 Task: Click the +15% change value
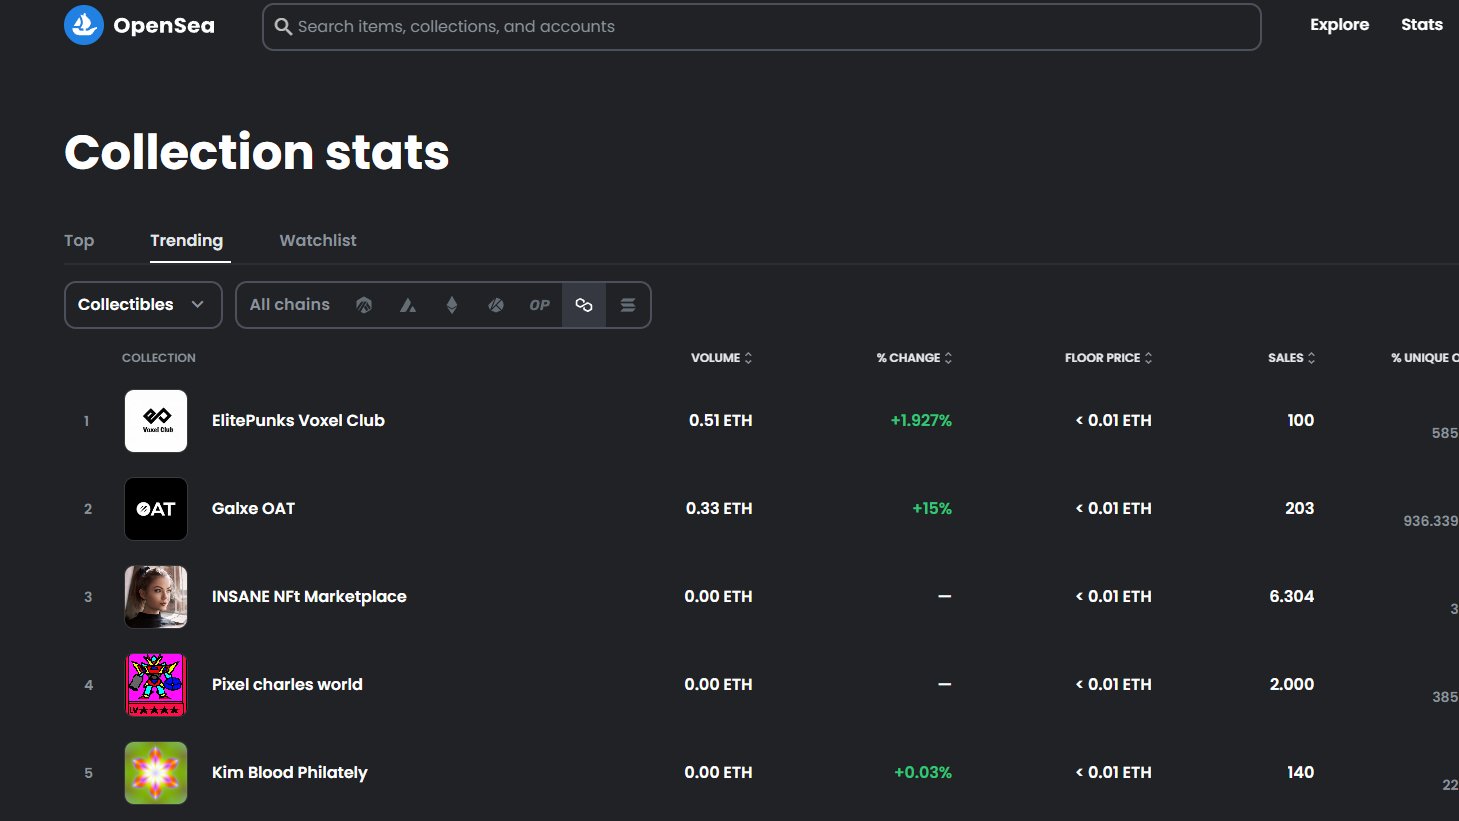[932, 509]
